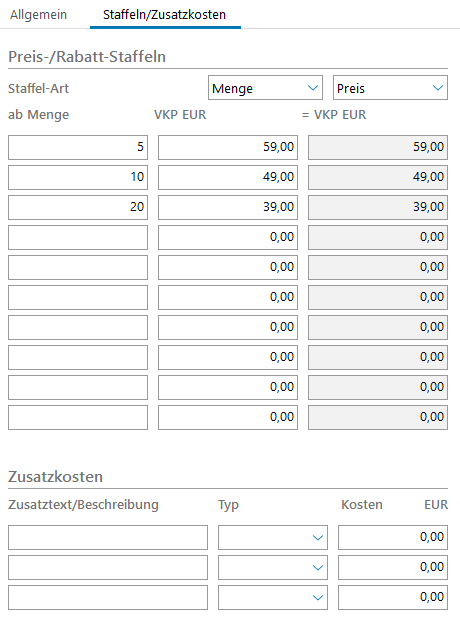
Task: Open the Menge Staffel-Art dropdown
Action: pyautogui.click(x=265, y=88)
